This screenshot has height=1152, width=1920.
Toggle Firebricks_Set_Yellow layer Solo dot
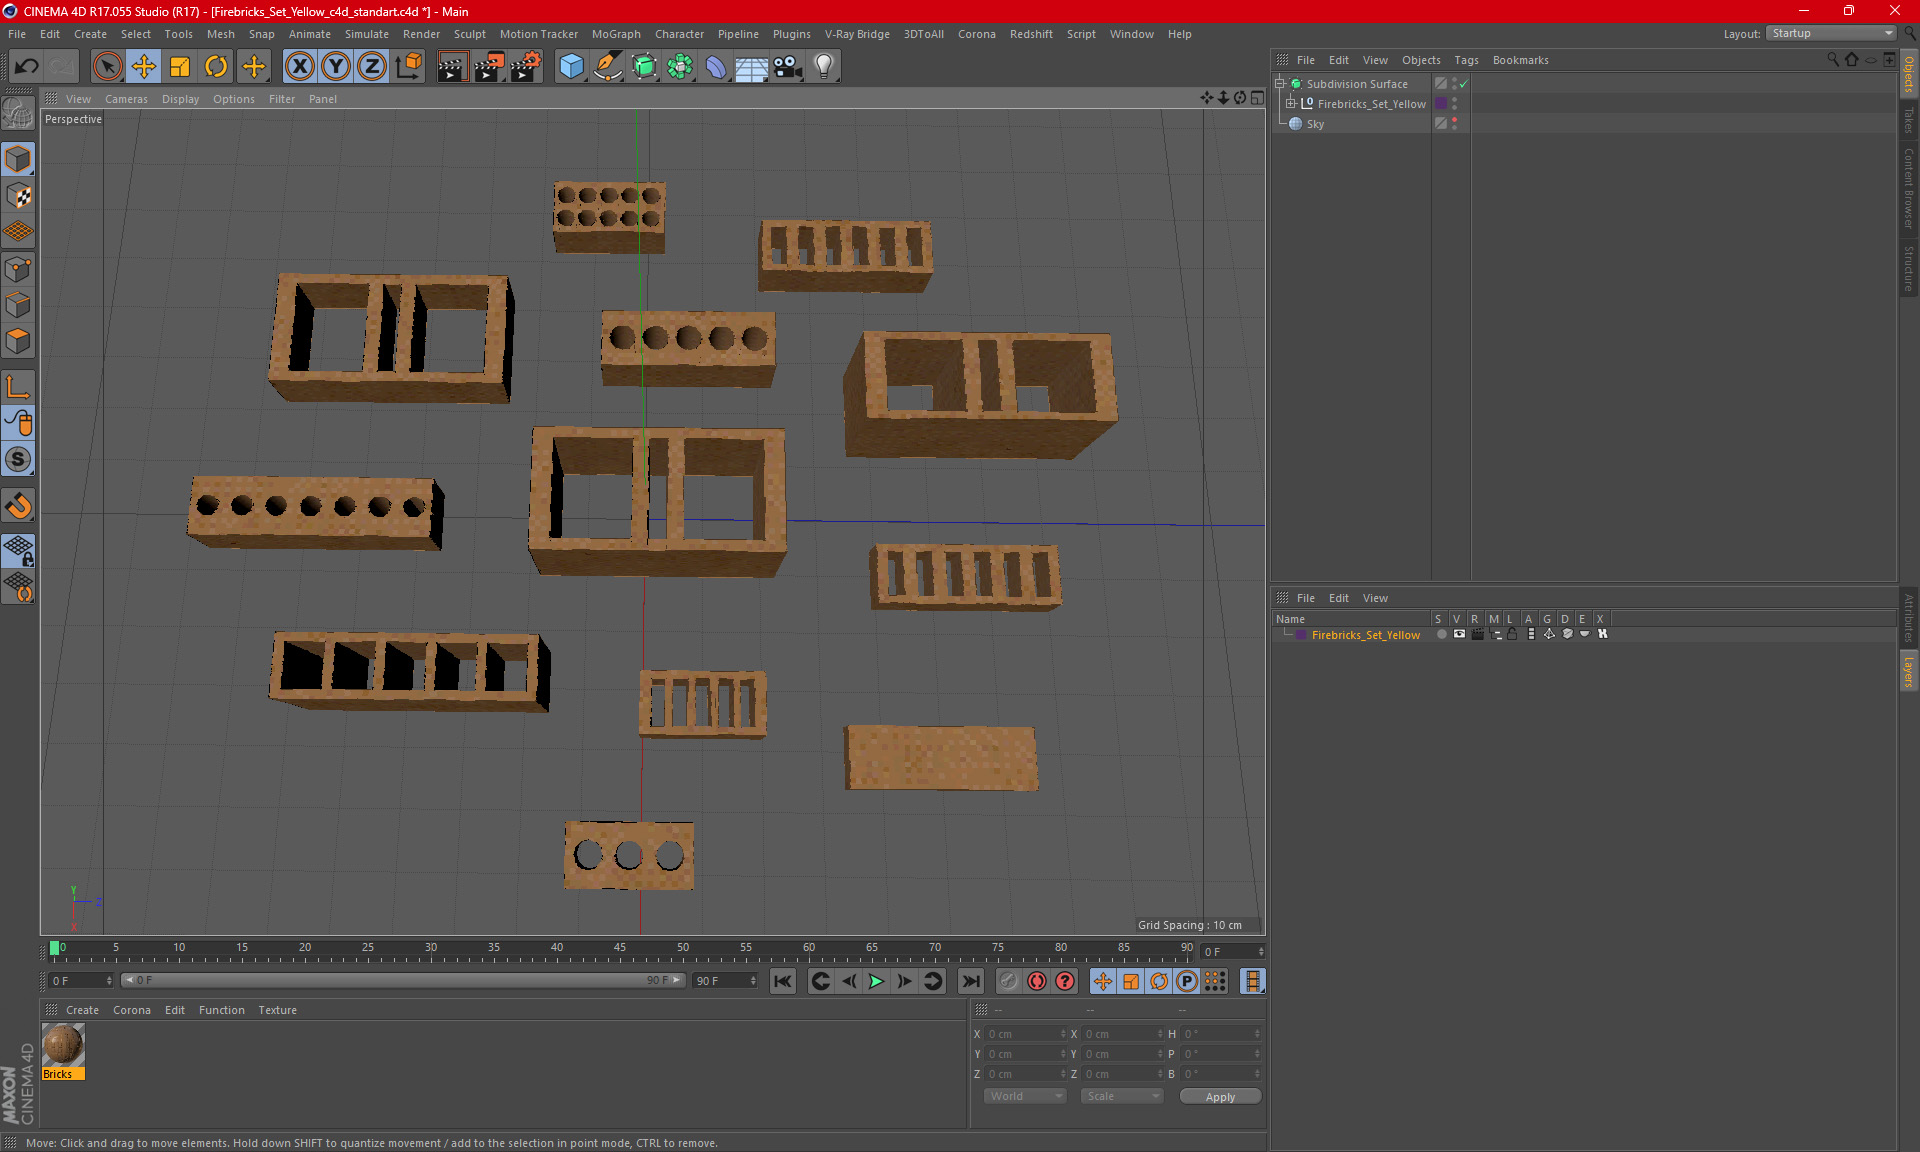(x=1441, y=634)
